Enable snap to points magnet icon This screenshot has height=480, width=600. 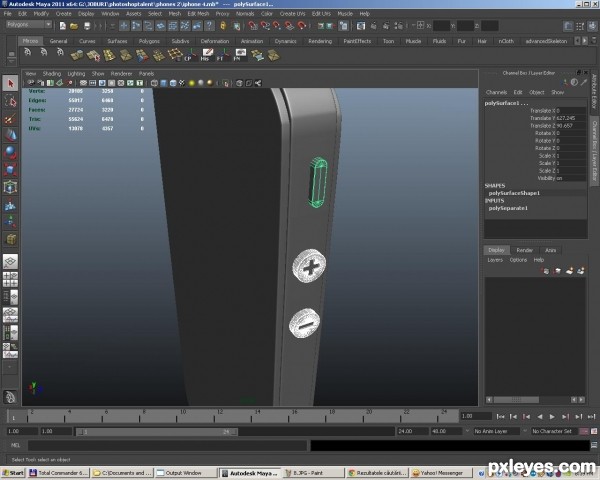[x=277, y=26]
